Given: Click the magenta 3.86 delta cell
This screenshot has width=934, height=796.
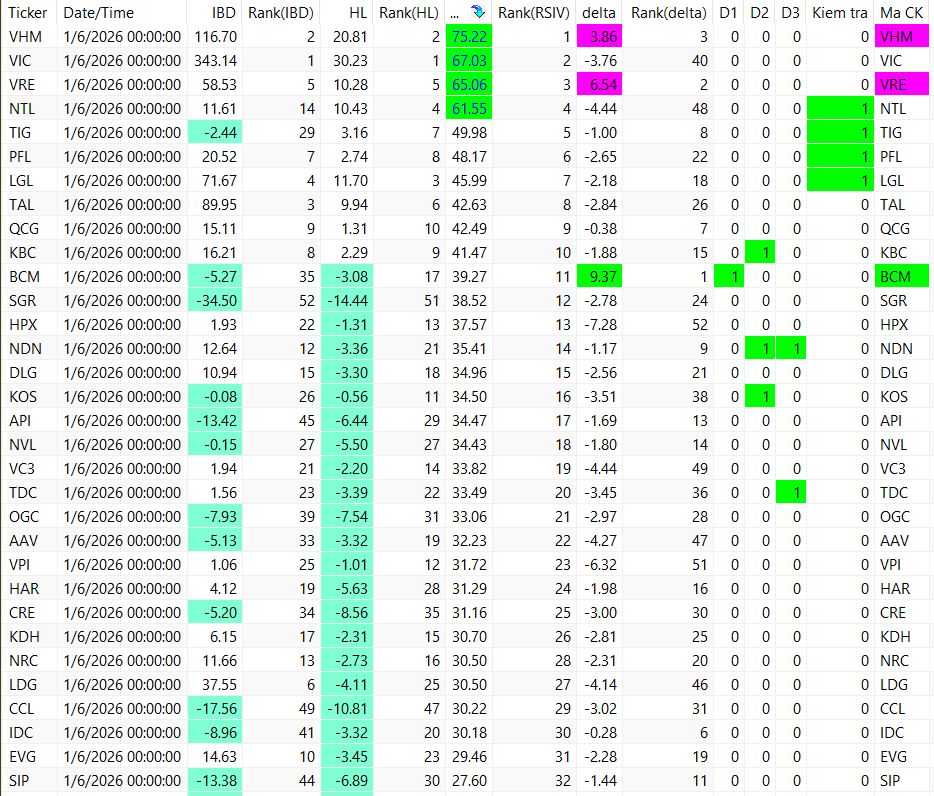Looking at the screenshot, I should (x=600, y=37).
